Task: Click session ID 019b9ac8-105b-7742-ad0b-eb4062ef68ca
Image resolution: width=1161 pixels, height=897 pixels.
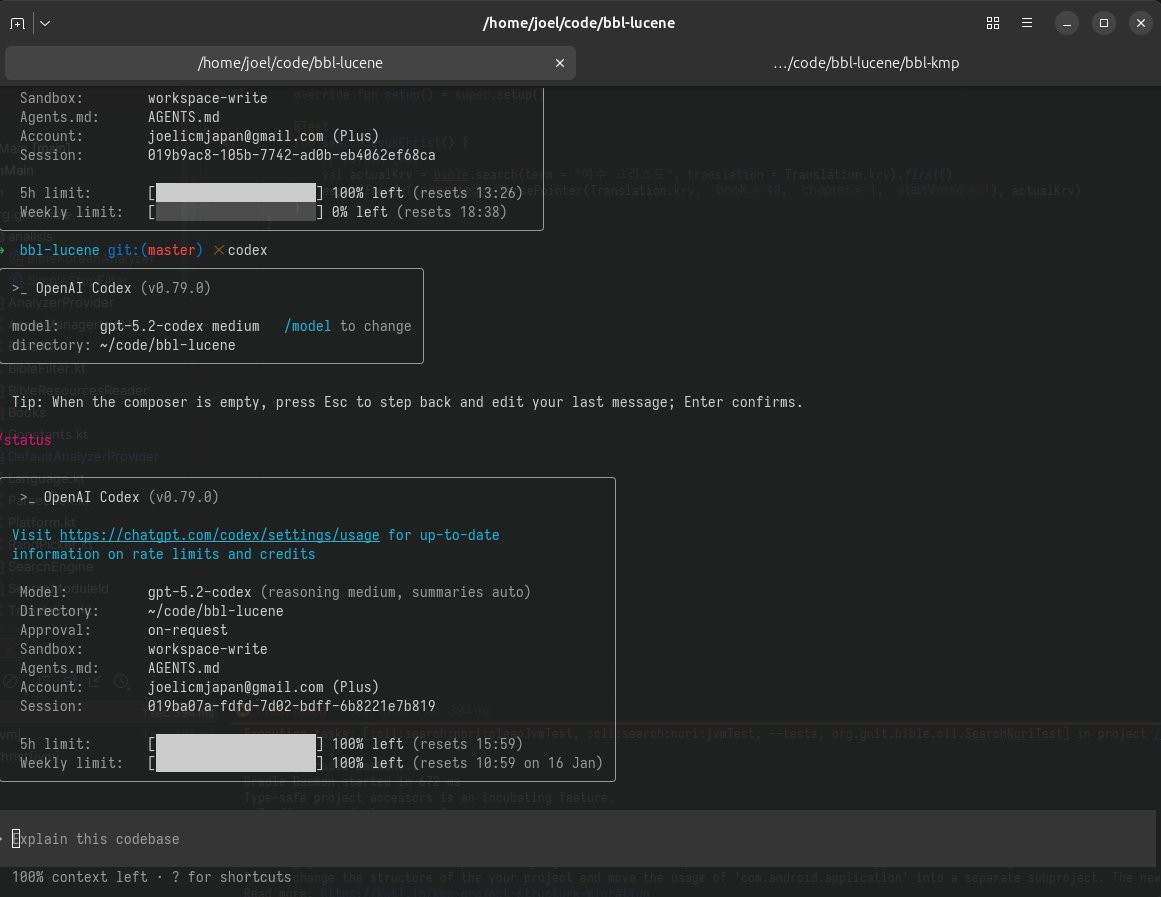Action: click(x=291, y=155)
